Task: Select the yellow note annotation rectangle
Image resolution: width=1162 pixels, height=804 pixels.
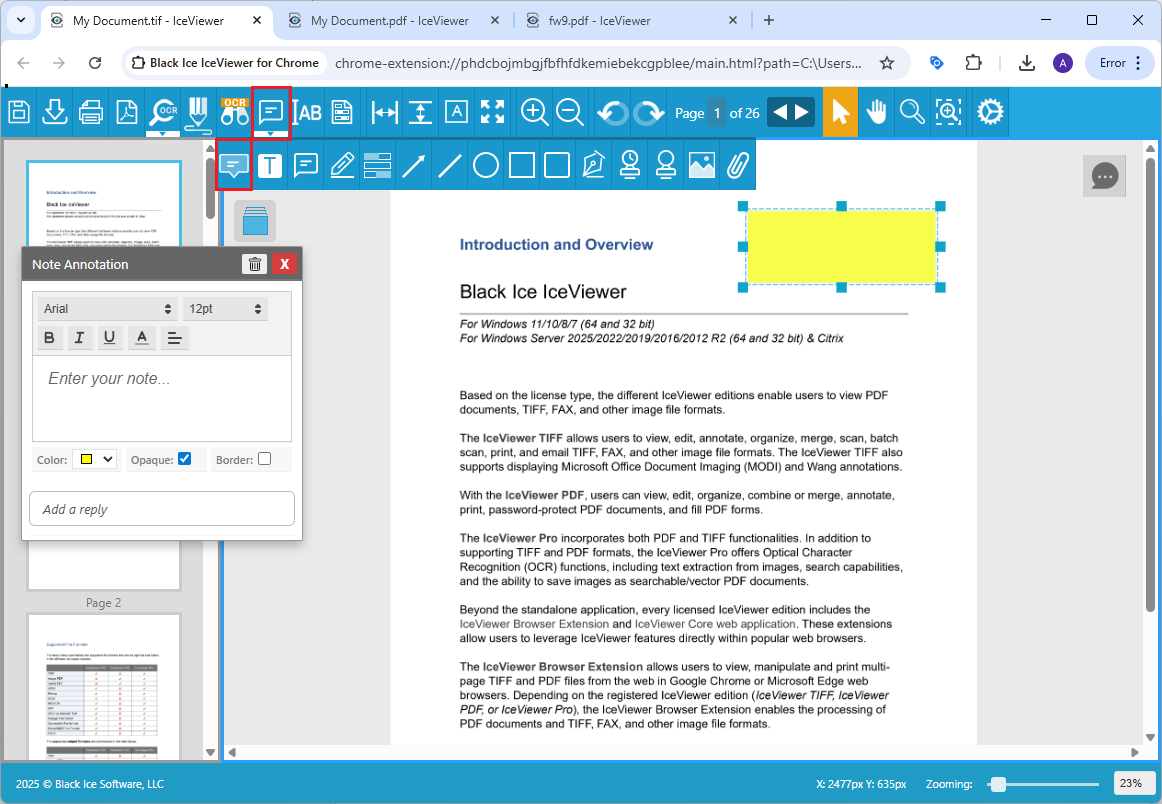Action: coord(841,247)
